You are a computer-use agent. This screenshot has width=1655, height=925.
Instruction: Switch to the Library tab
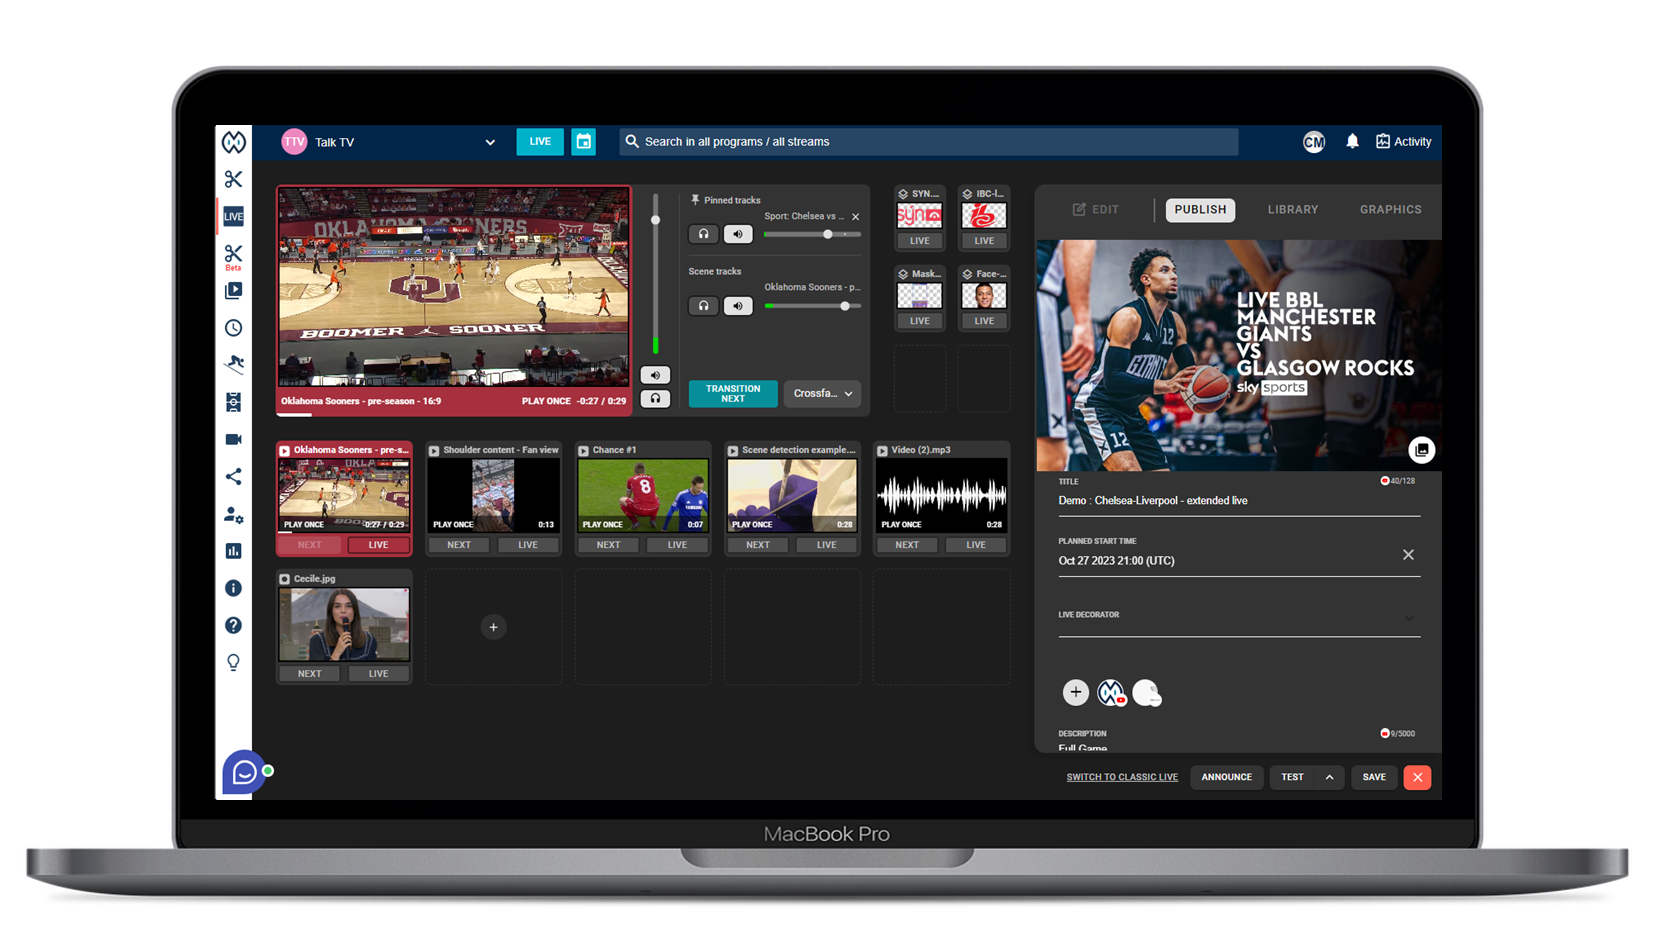[x=1292, y=210]
